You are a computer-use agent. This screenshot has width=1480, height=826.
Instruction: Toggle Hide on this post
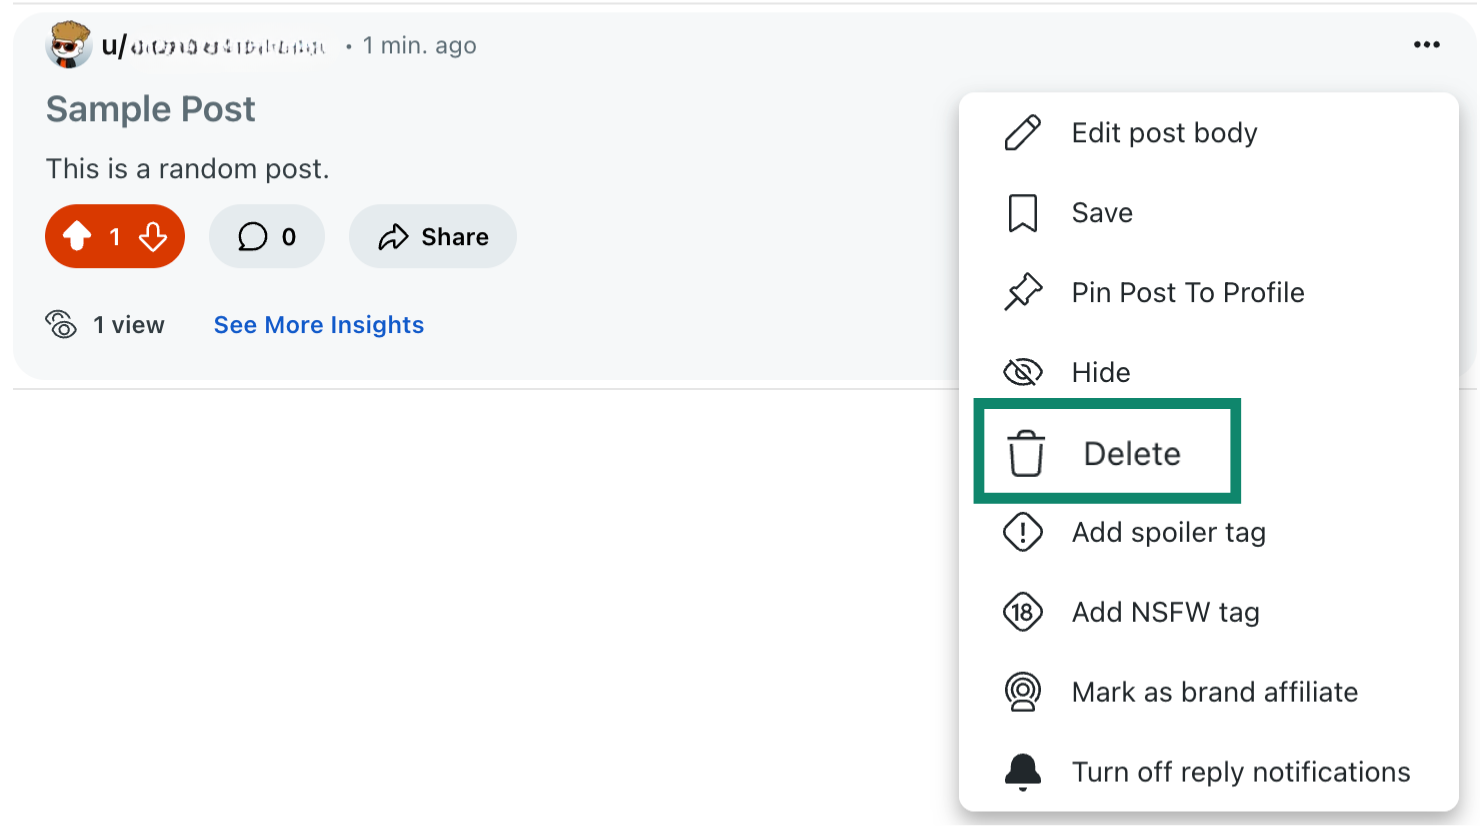1100,371
